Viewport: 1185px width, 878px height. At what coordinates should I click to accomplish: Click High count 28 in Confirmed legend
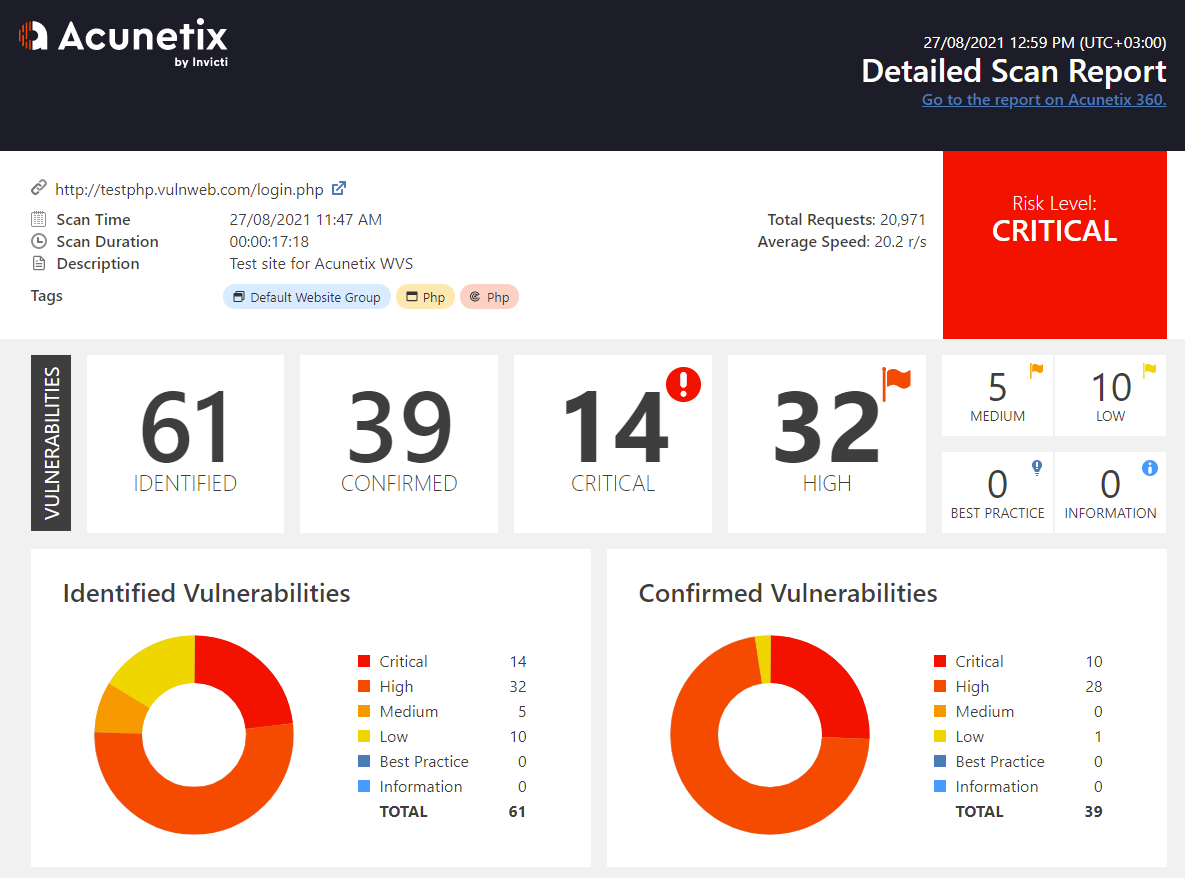pyautogui.click(x=1094, y=686)
